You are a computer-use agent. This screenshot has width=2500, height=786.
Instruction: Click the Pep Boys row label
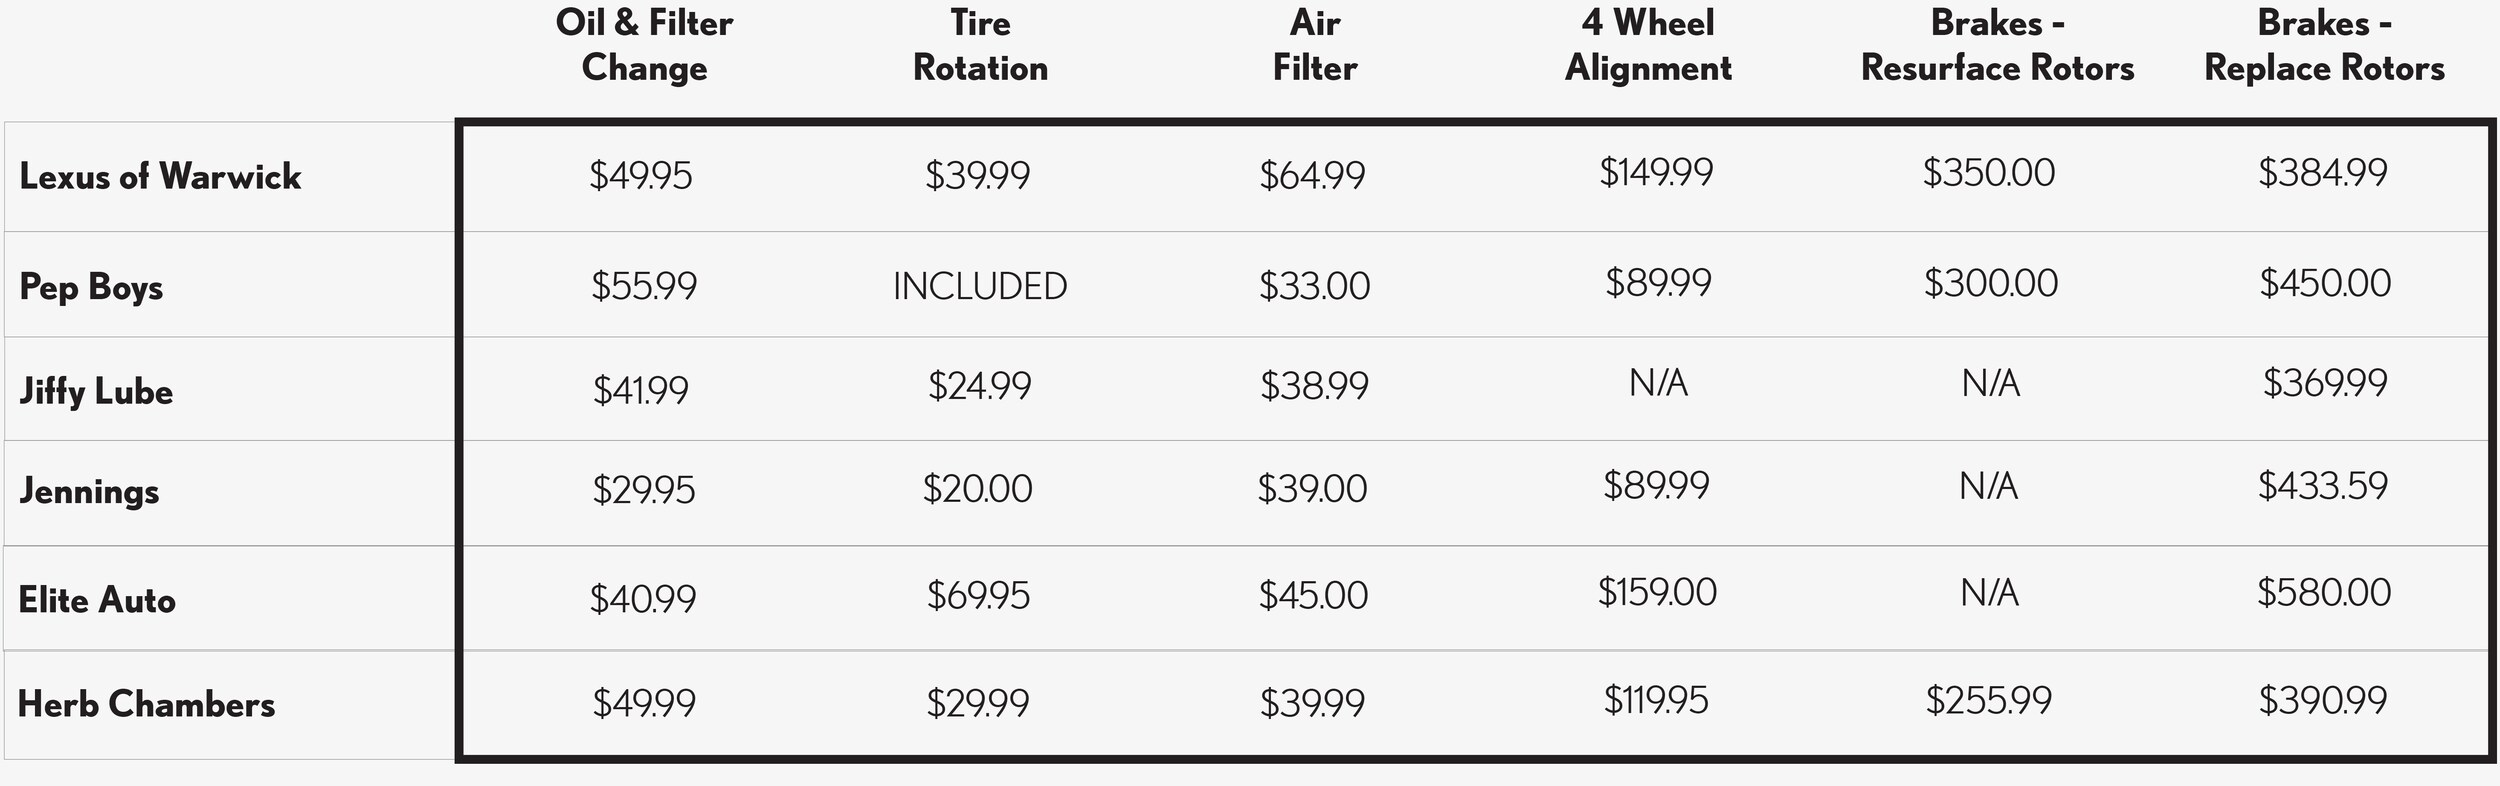pos(91,287)
